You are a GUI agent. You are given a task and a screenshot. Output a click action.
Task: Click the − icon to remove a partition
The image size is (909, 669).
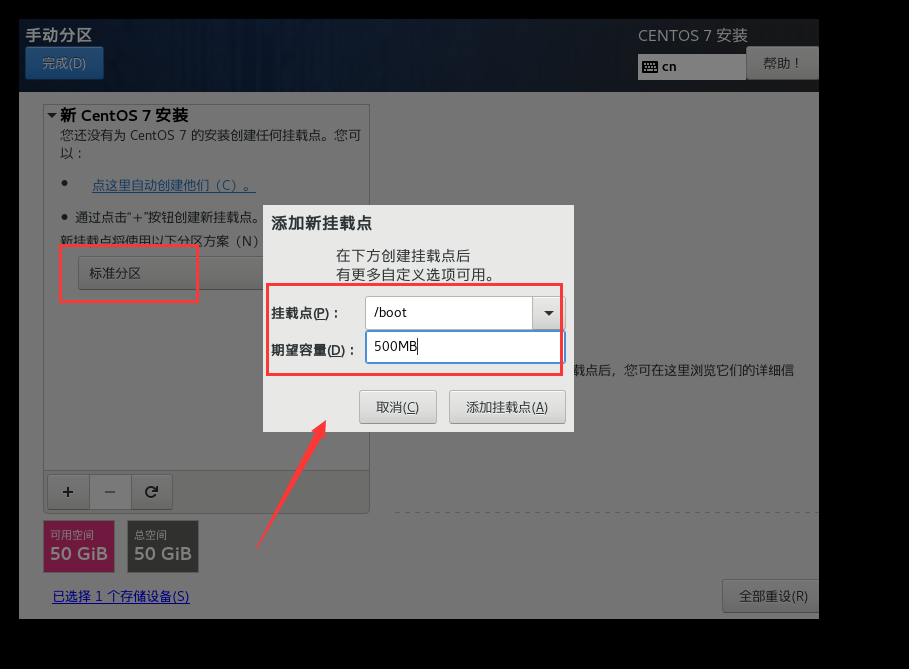pyautogui.click(x=110, y=491)
